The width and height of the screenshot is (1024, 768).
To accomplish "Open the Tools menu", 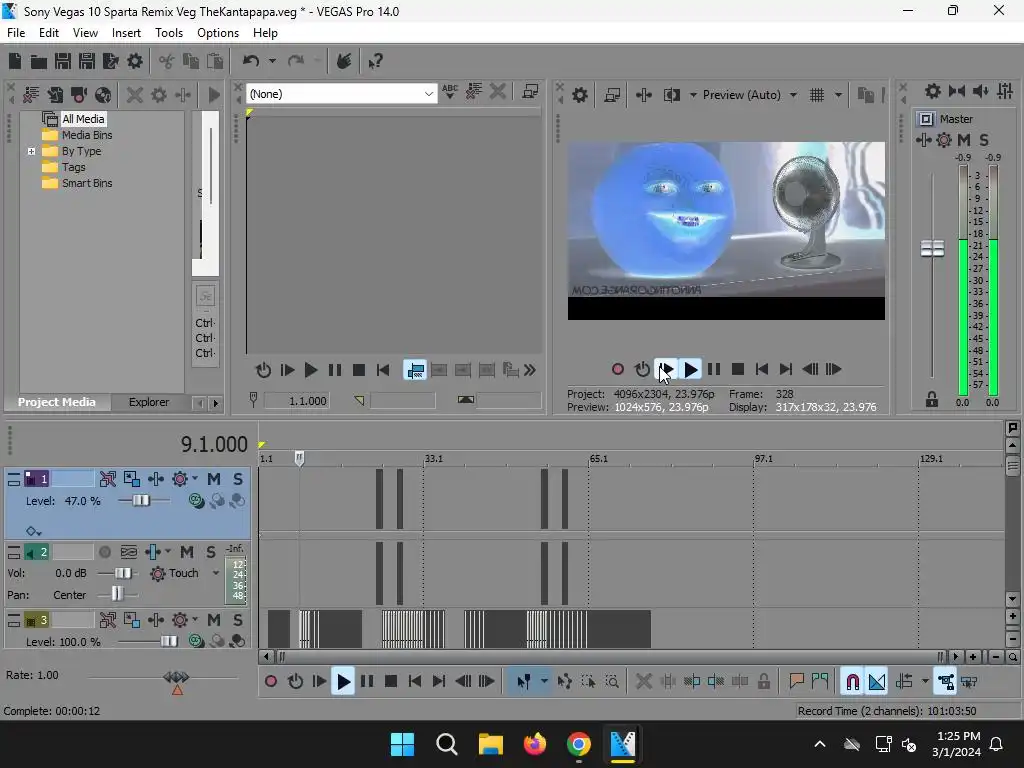I will point(168,33).
